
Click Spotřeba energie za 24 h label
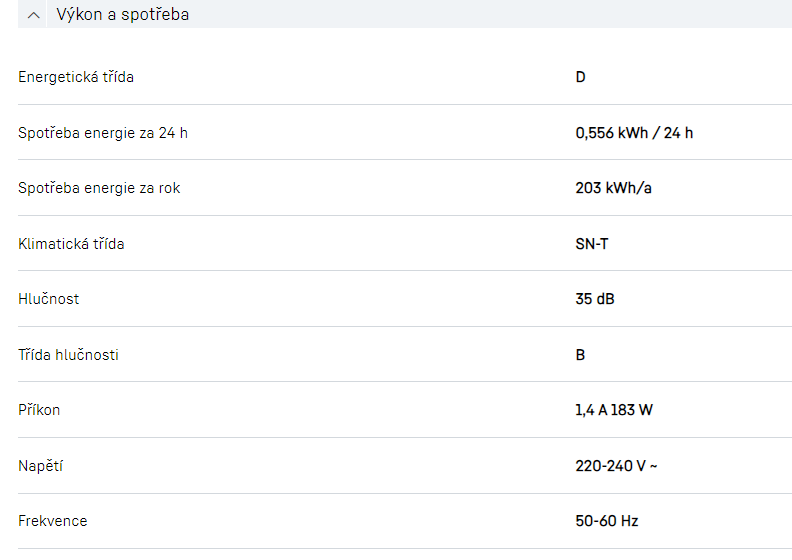click(103, 133)
